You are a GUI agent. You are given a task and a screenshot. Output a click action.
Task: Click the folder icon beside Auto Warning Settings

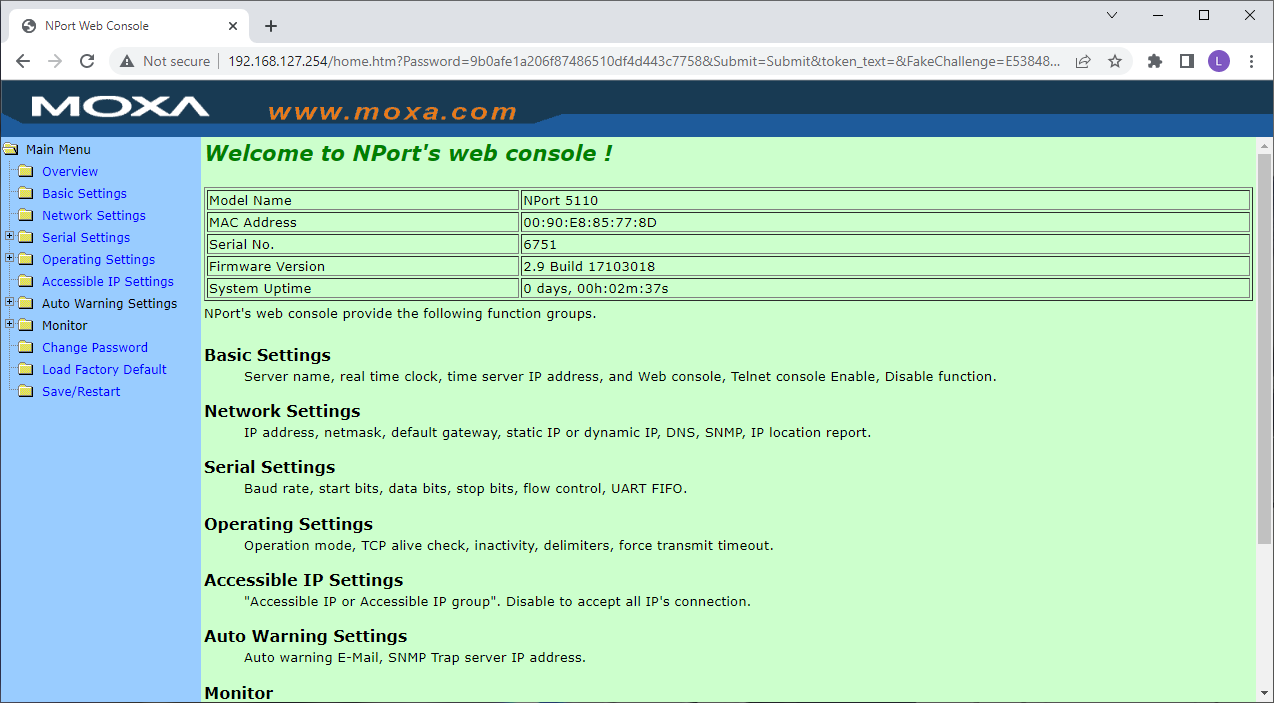tap(26, 304)
